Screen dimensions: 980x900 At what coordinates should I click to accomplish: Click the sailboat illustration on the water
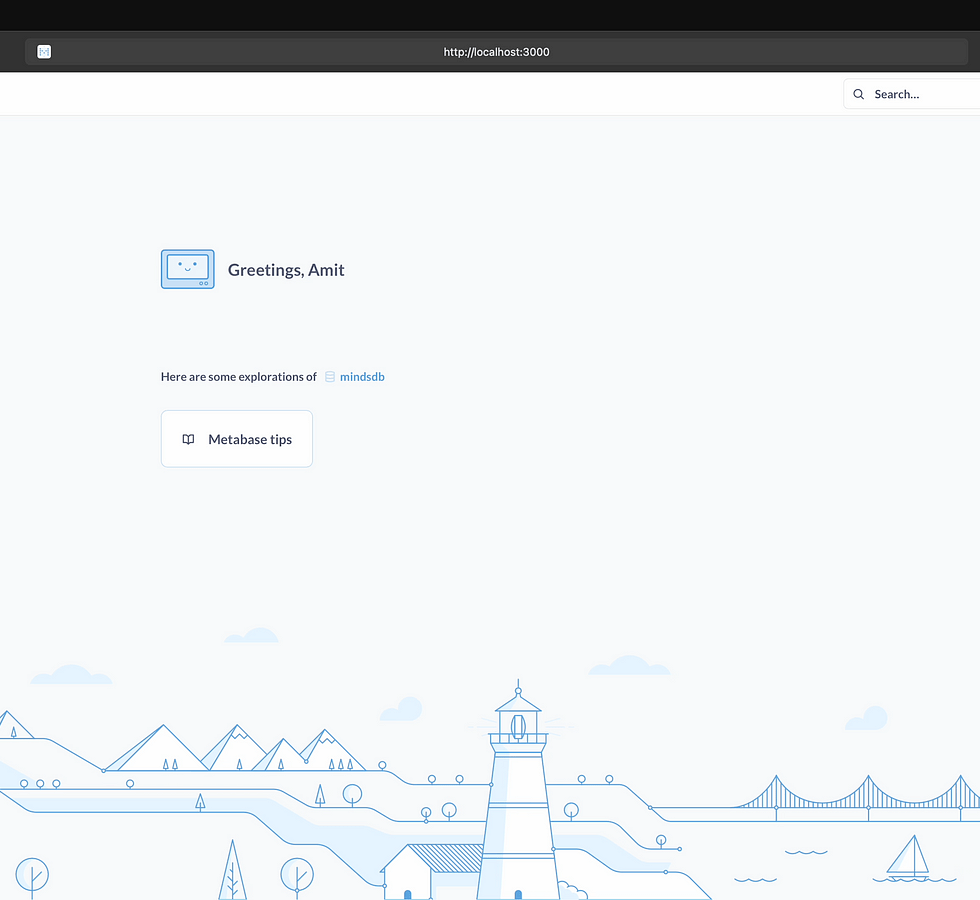pyautogui.click(x=908, y=857)
